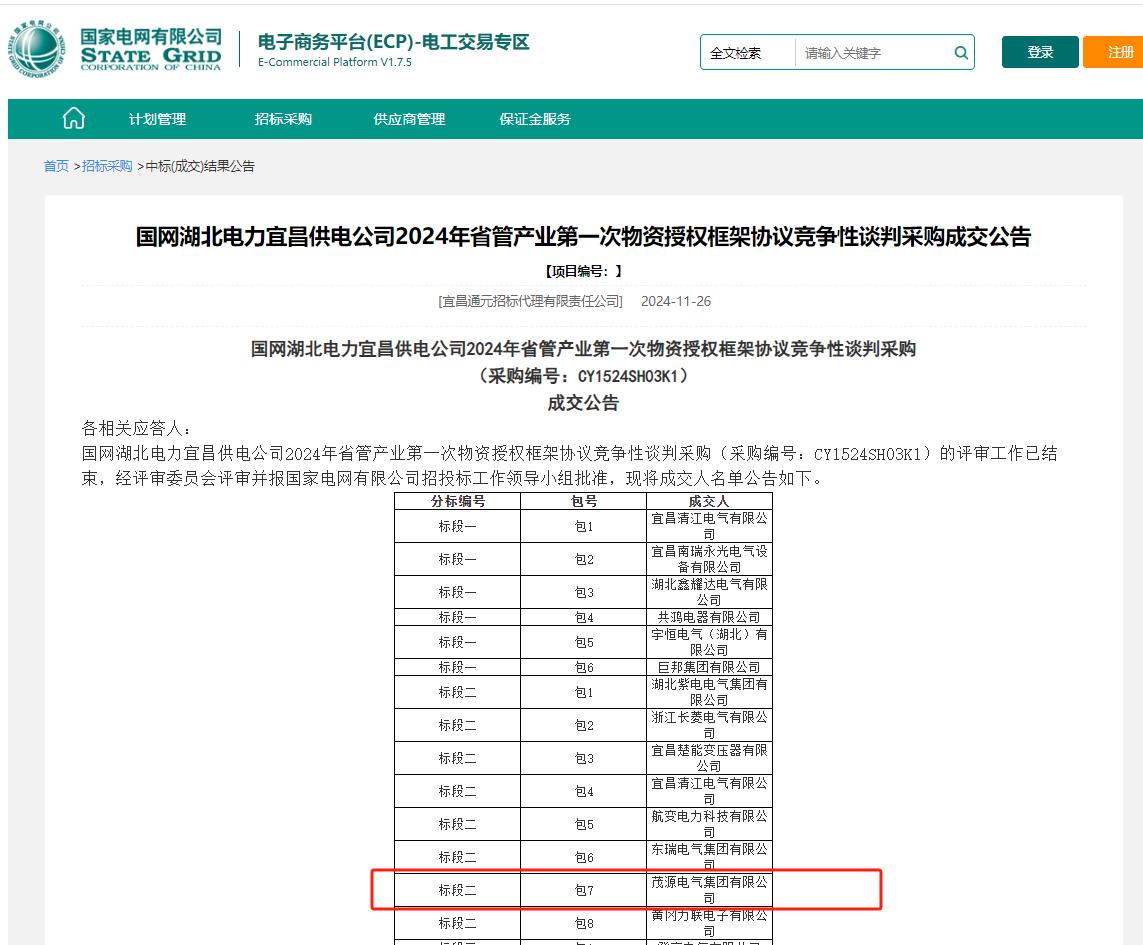The image size is (1143, 945).
Task: Open the 招标采购 menu
Action: tap(283, 119)
